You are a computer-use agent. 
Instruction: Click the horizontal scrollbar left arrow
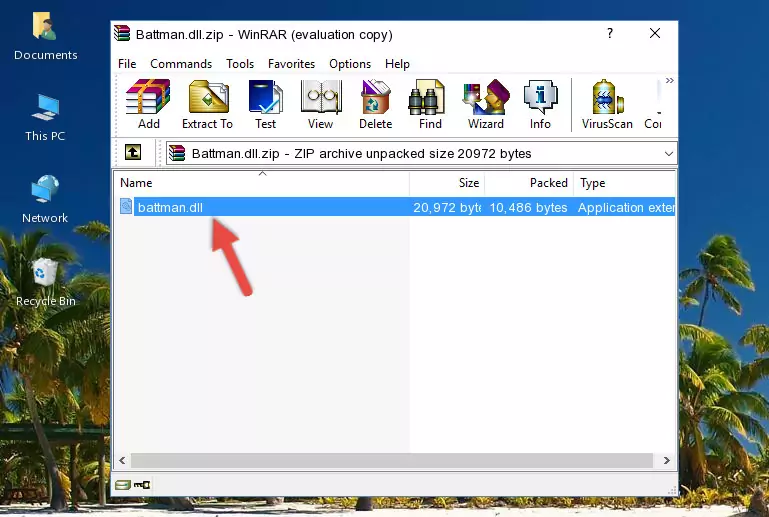pyautogui.click(x=123, y=461)
